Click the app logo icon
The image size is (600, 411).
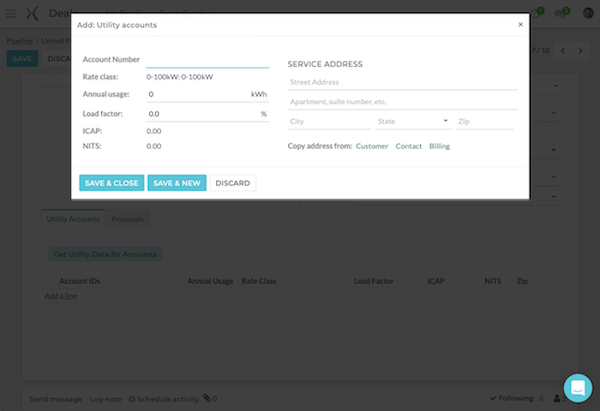pos(32,13)
